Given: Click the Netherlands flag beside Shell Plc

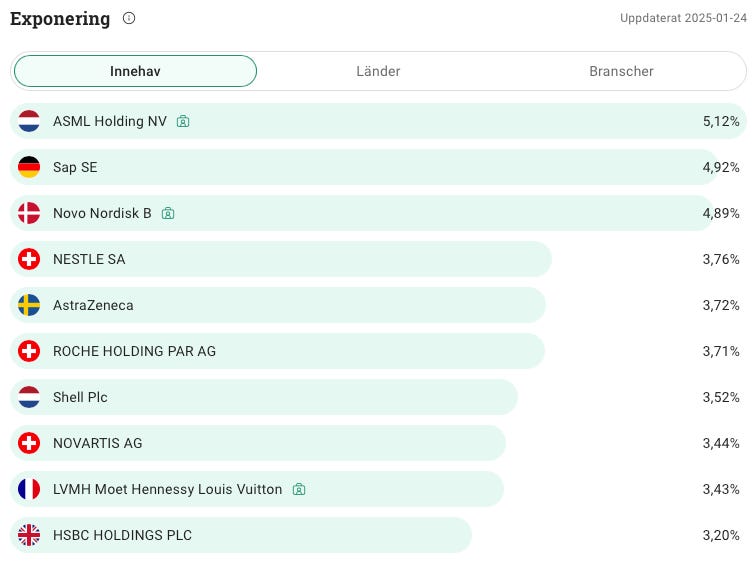Looking at the screenshot, I should [29, 397].
